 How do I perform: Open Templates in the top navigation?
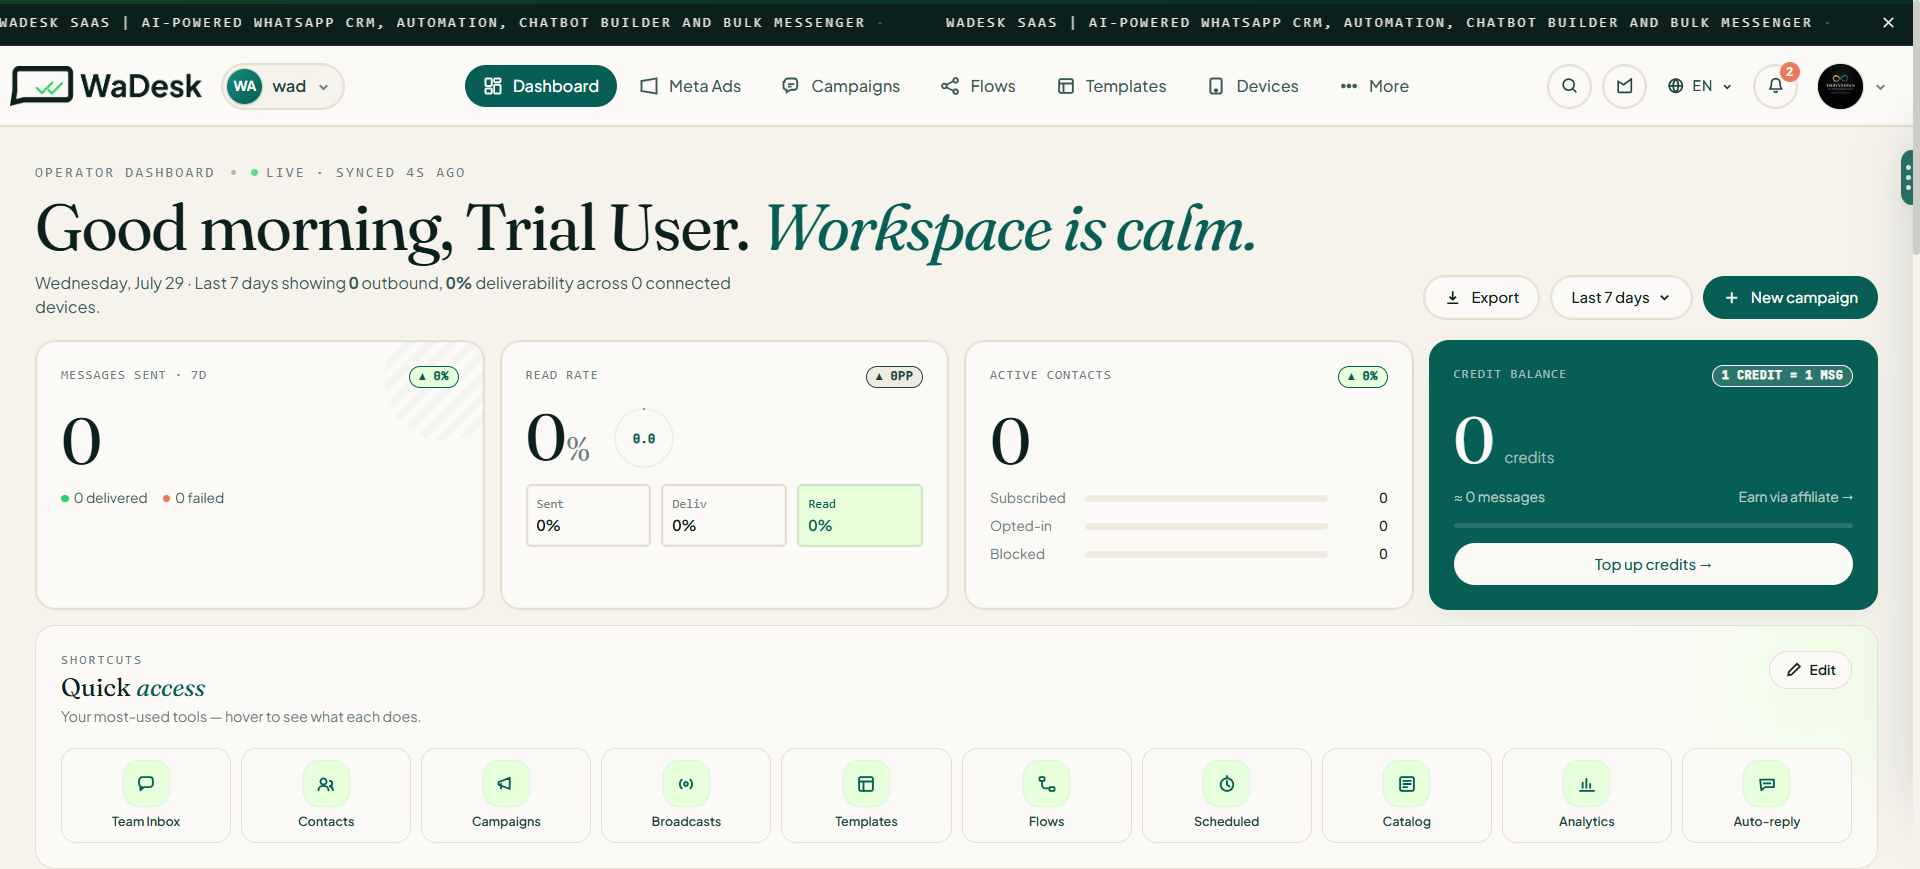pyautogui.click(x=1112, y=86)
